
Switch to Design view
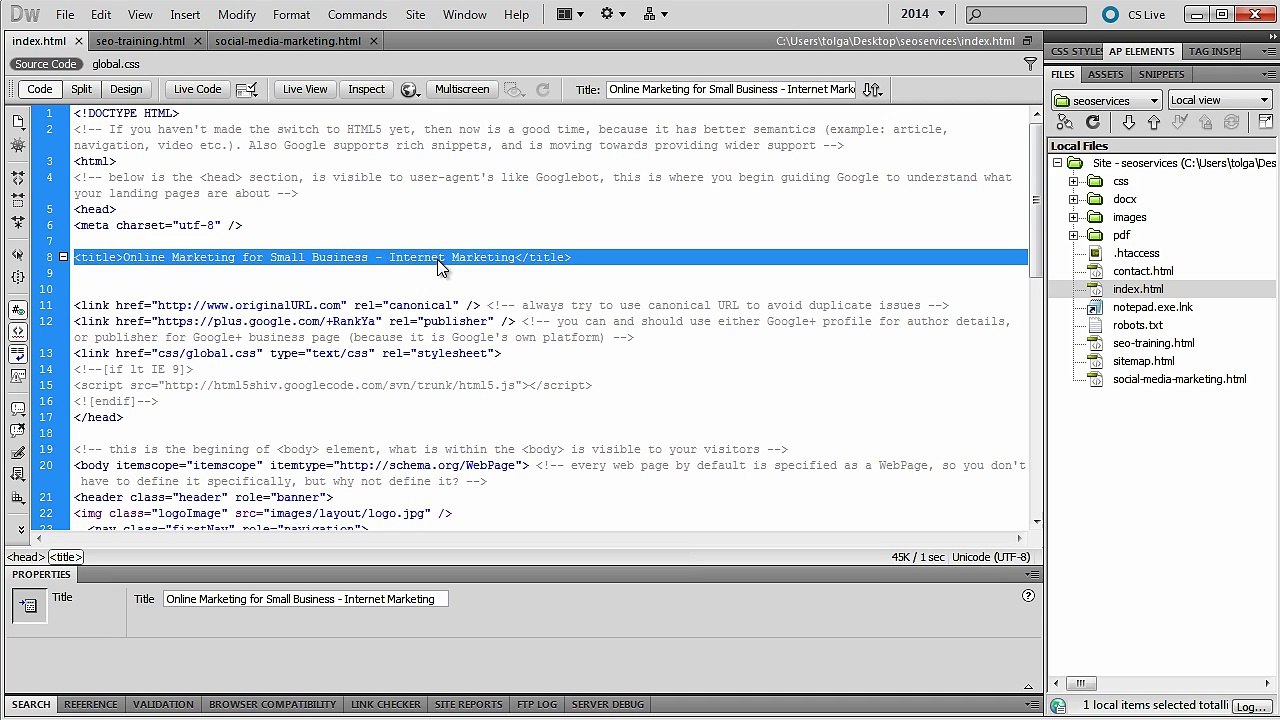(x=126, y=90)
